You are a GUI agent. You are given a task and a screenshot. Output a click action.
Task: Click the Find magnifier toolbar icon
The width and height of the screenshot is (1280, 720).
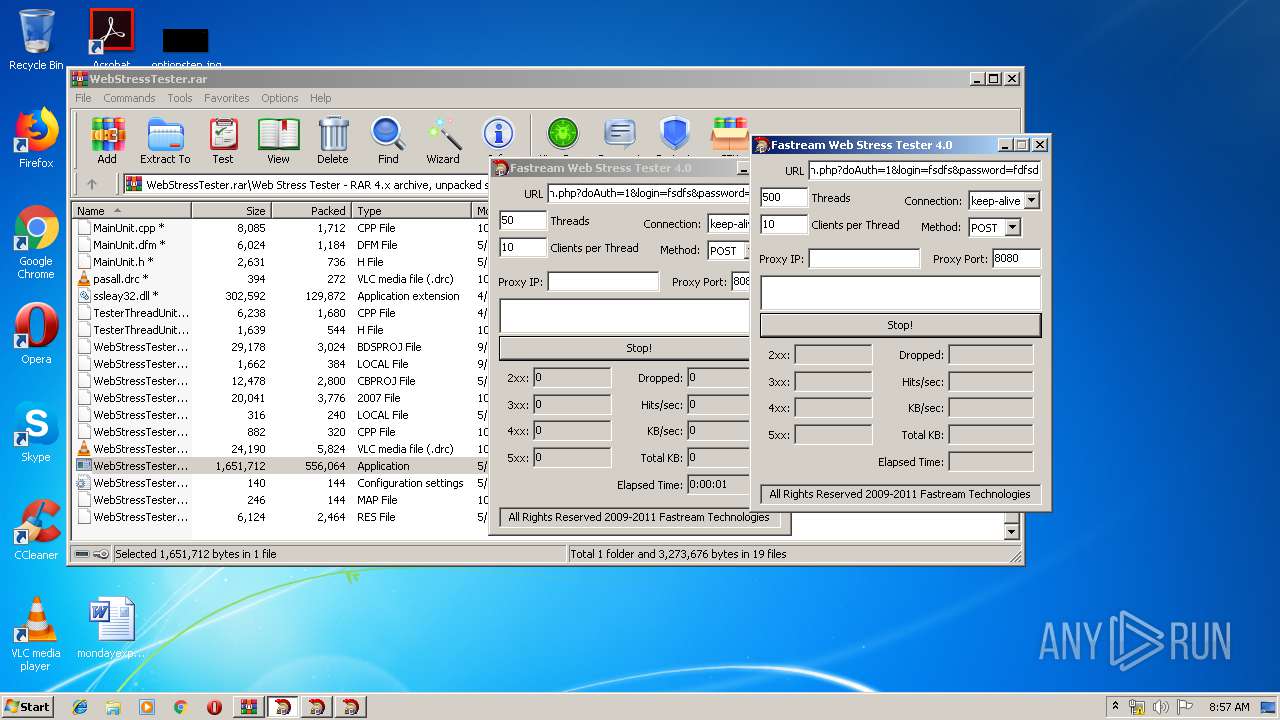tap(388, 140)
